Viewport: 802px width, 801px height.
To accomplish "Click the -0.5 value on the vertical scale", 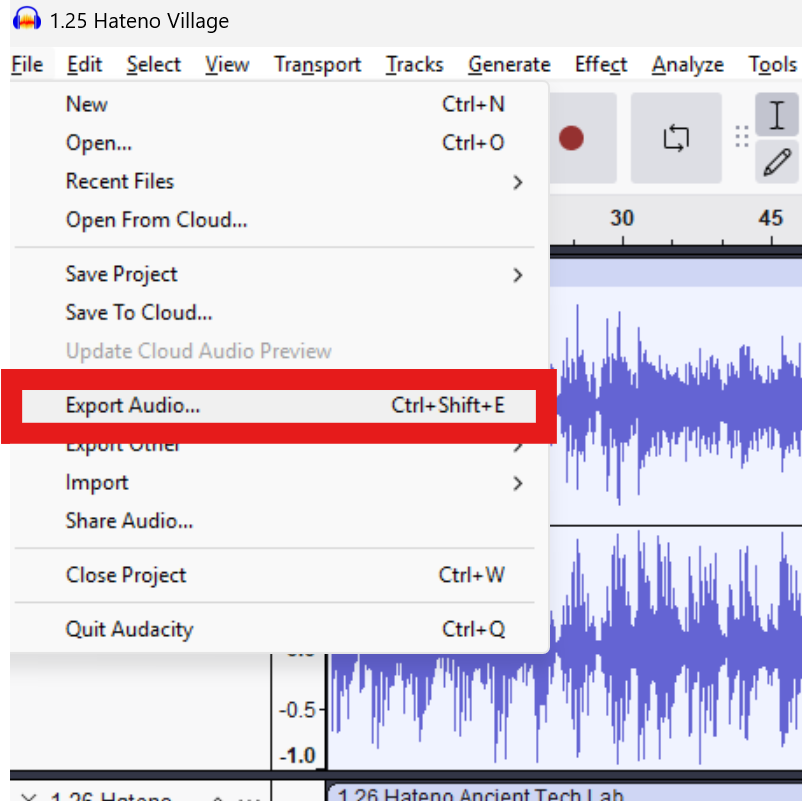I will (297, 710).
